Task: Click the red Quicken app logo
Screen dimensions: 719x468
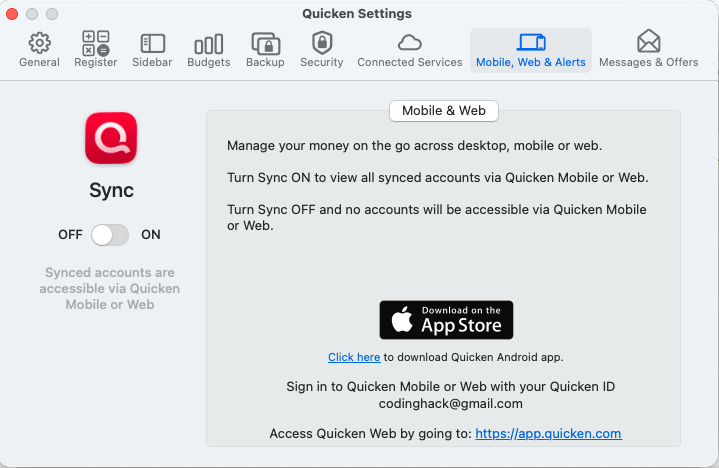Action: pos(111,138)
